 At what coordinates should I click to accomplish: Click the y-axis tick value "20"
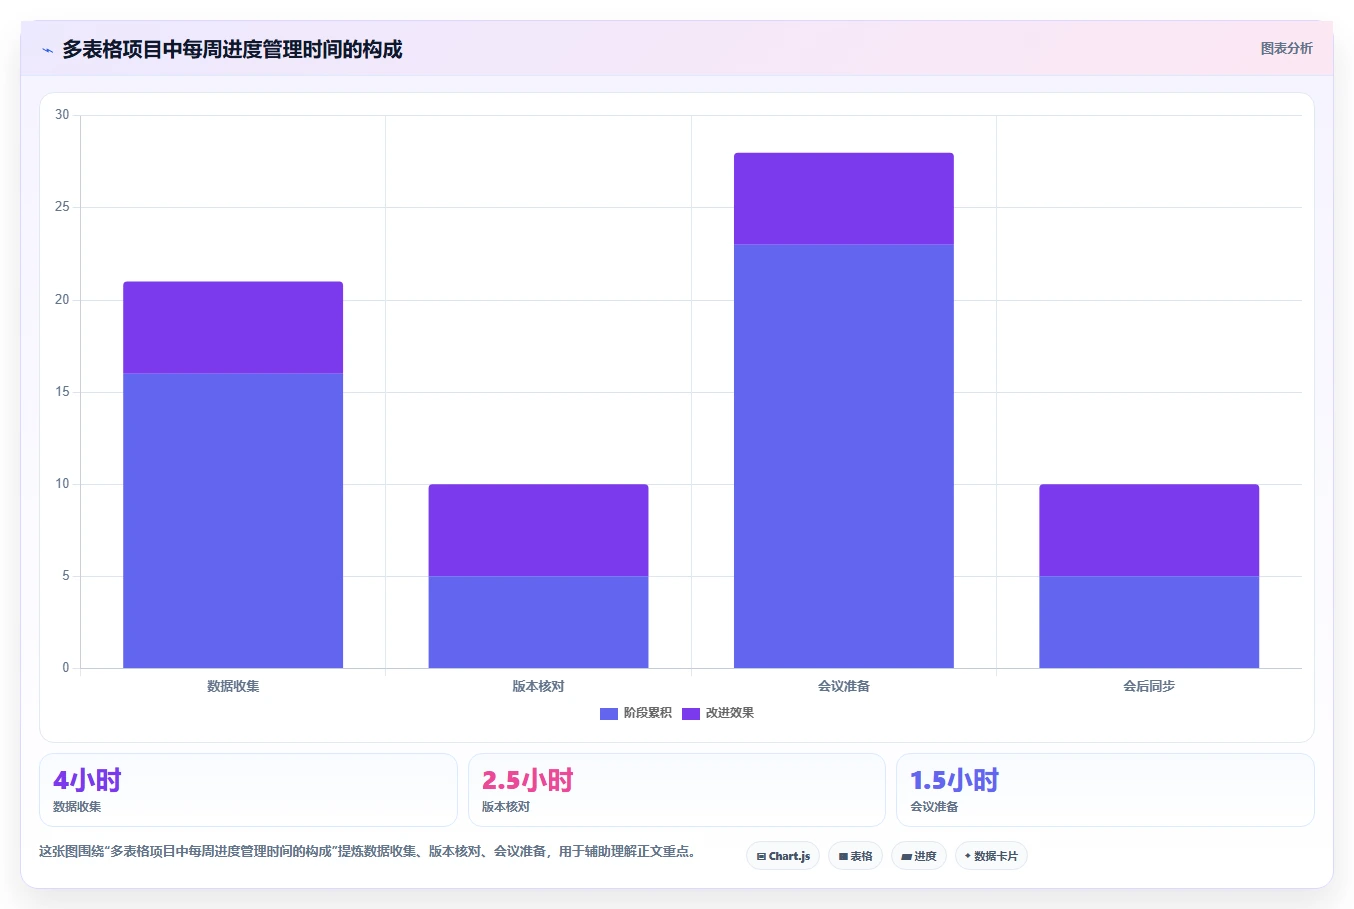62,300
